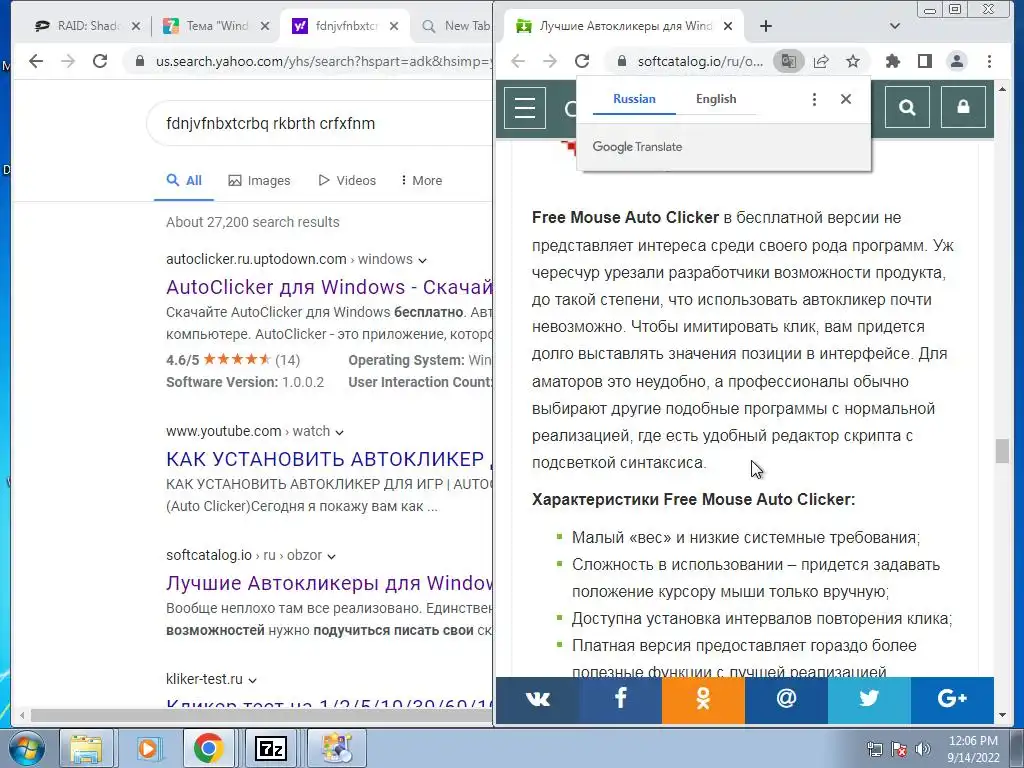This screenshot has height=768, width=1024.
Task: Share the page via the @ mail icon
Action: (x=786, y=699)
